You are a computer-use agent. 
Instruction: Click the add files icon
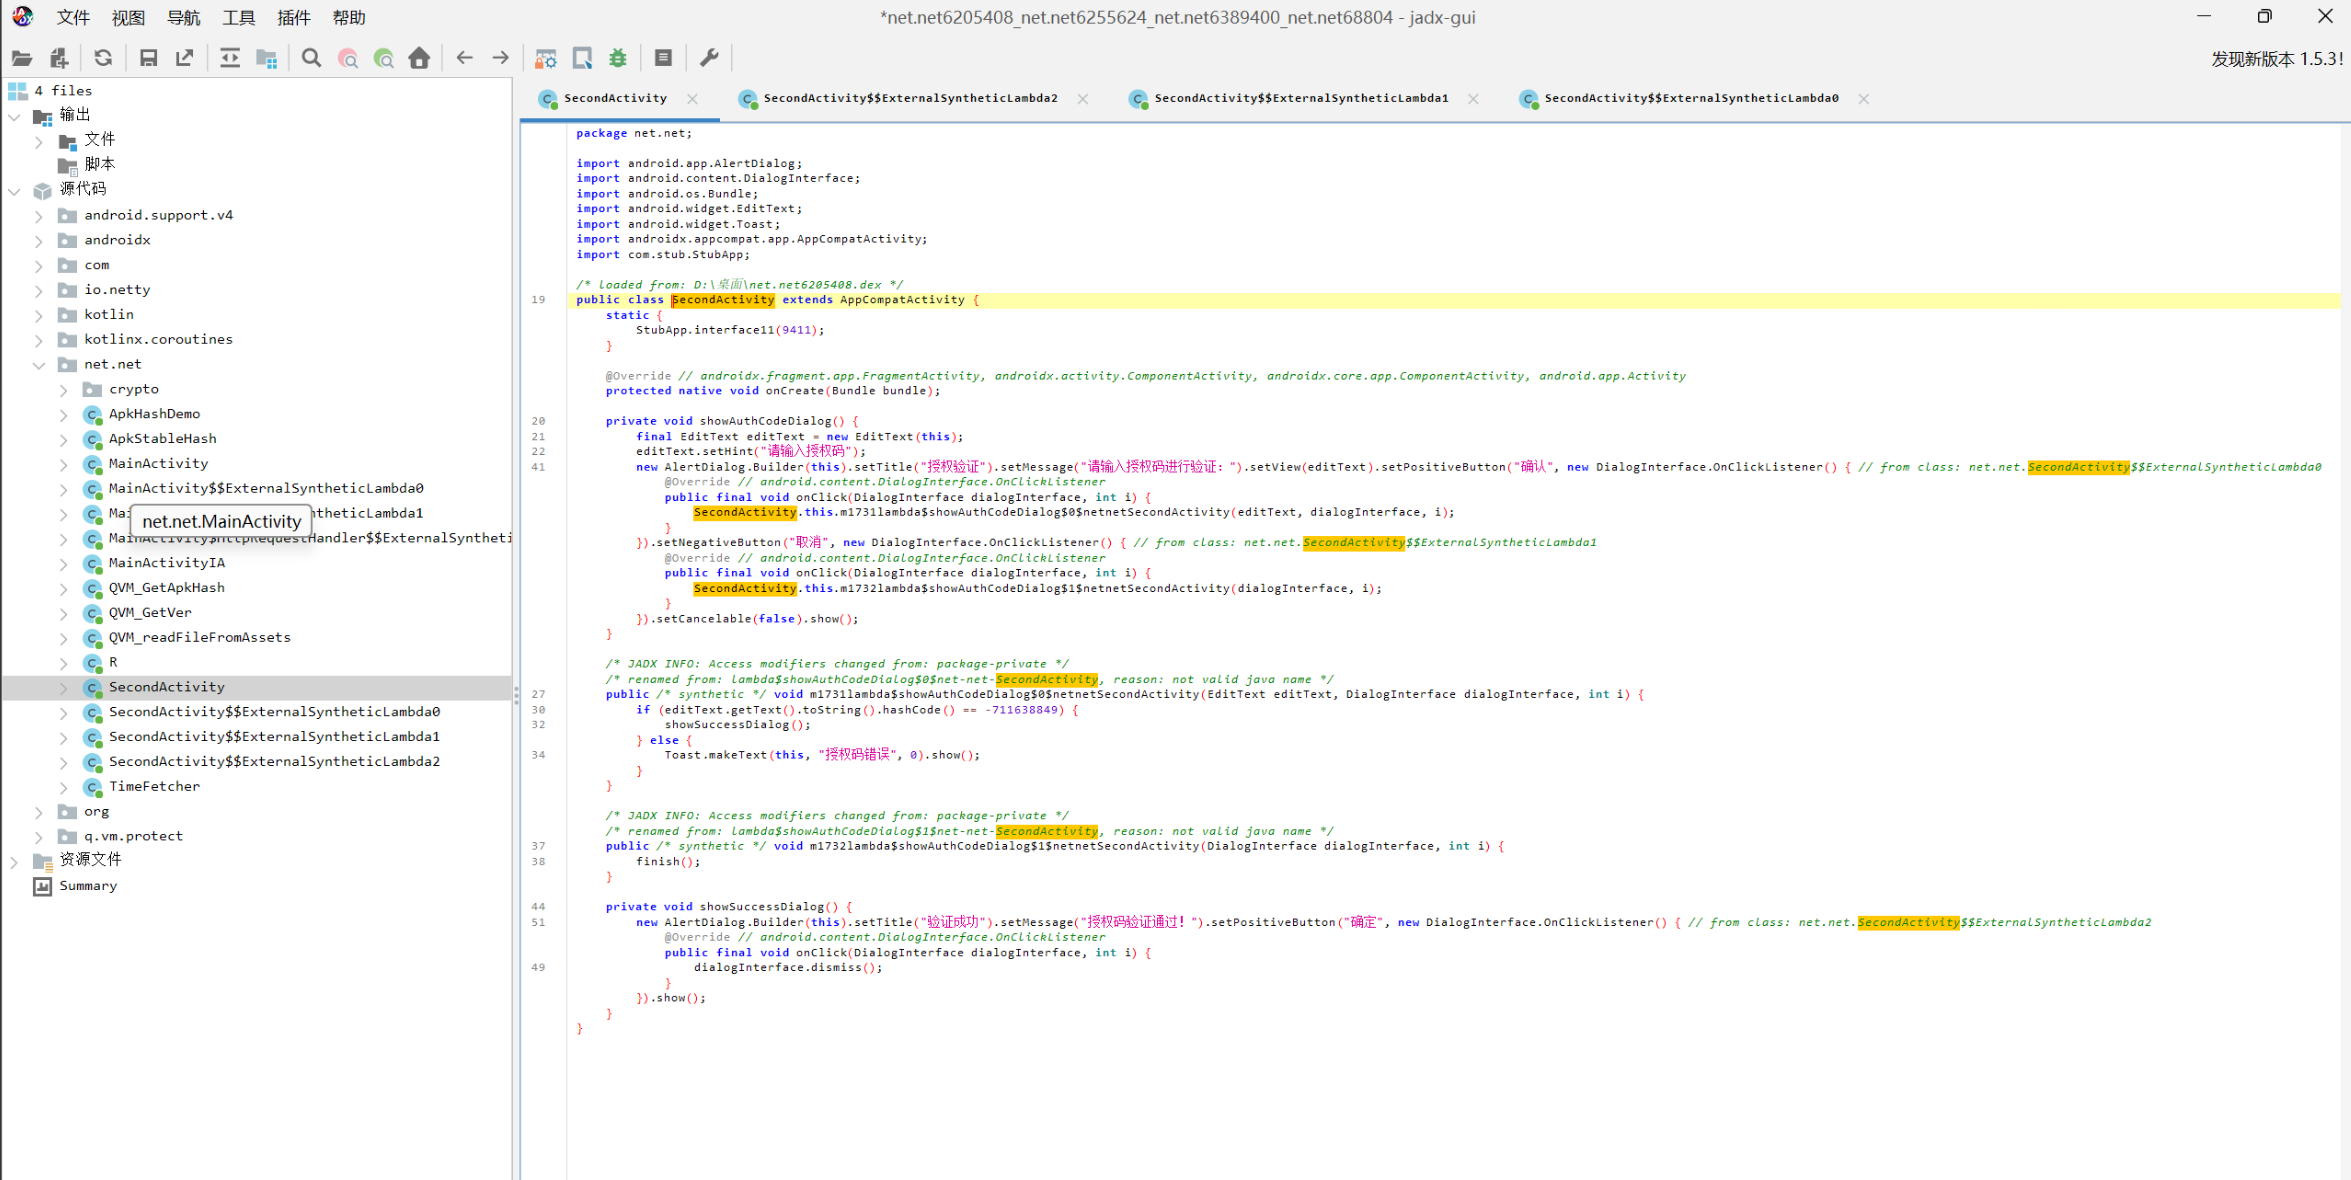click(59, 58)
